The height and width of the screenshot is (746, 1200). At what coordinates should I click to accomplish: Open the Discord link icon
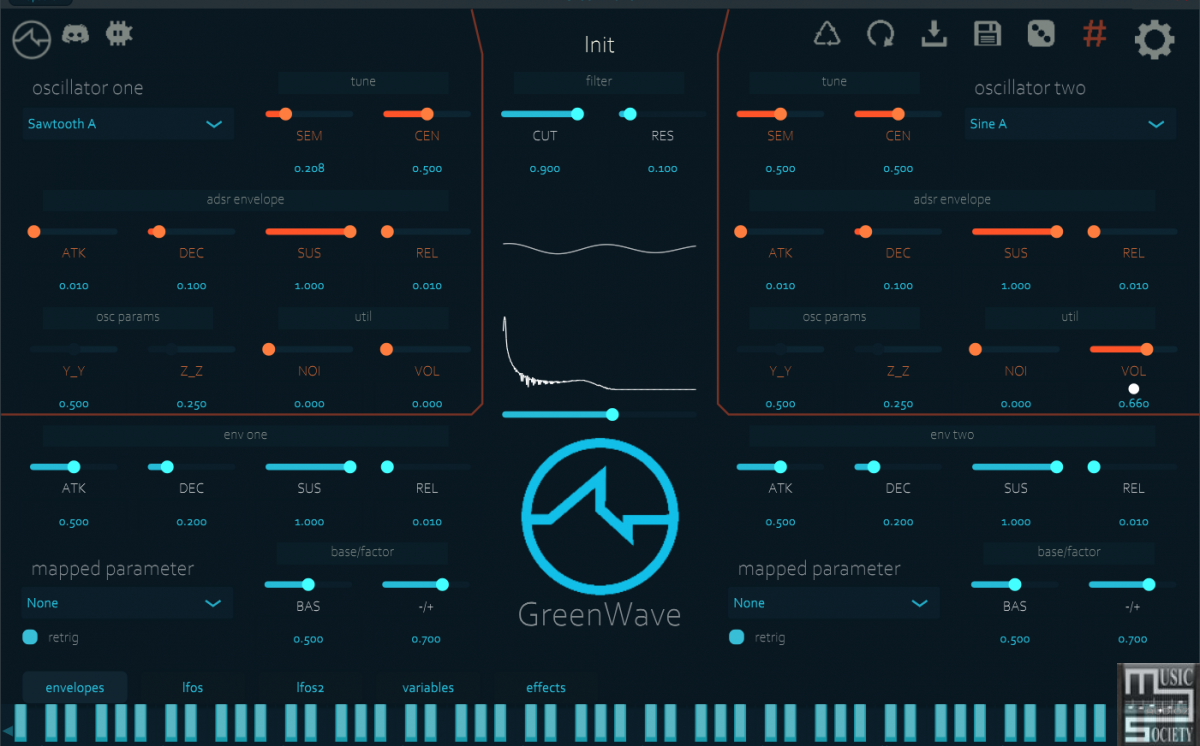point(76,34)
